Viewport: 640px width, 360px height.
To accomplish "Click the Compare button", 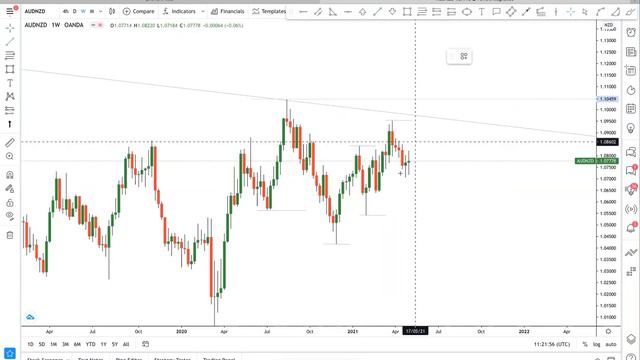I will pos(139,11).
